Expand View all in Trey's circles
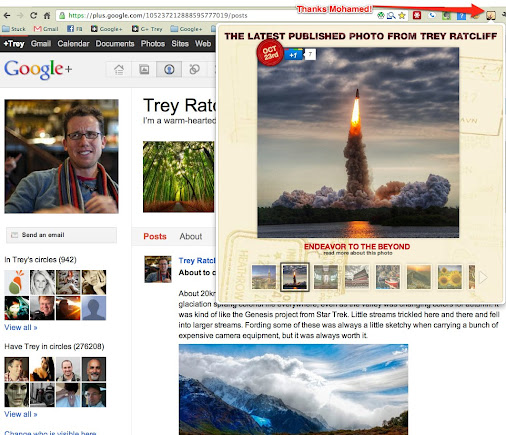Viewport: 506px width, 435px height. pyautogui.click(x=21, y=327)
